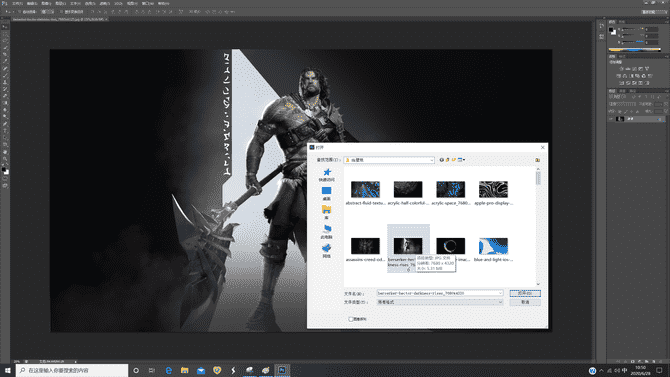
Task: Open the Image menu
Action: 46,3
